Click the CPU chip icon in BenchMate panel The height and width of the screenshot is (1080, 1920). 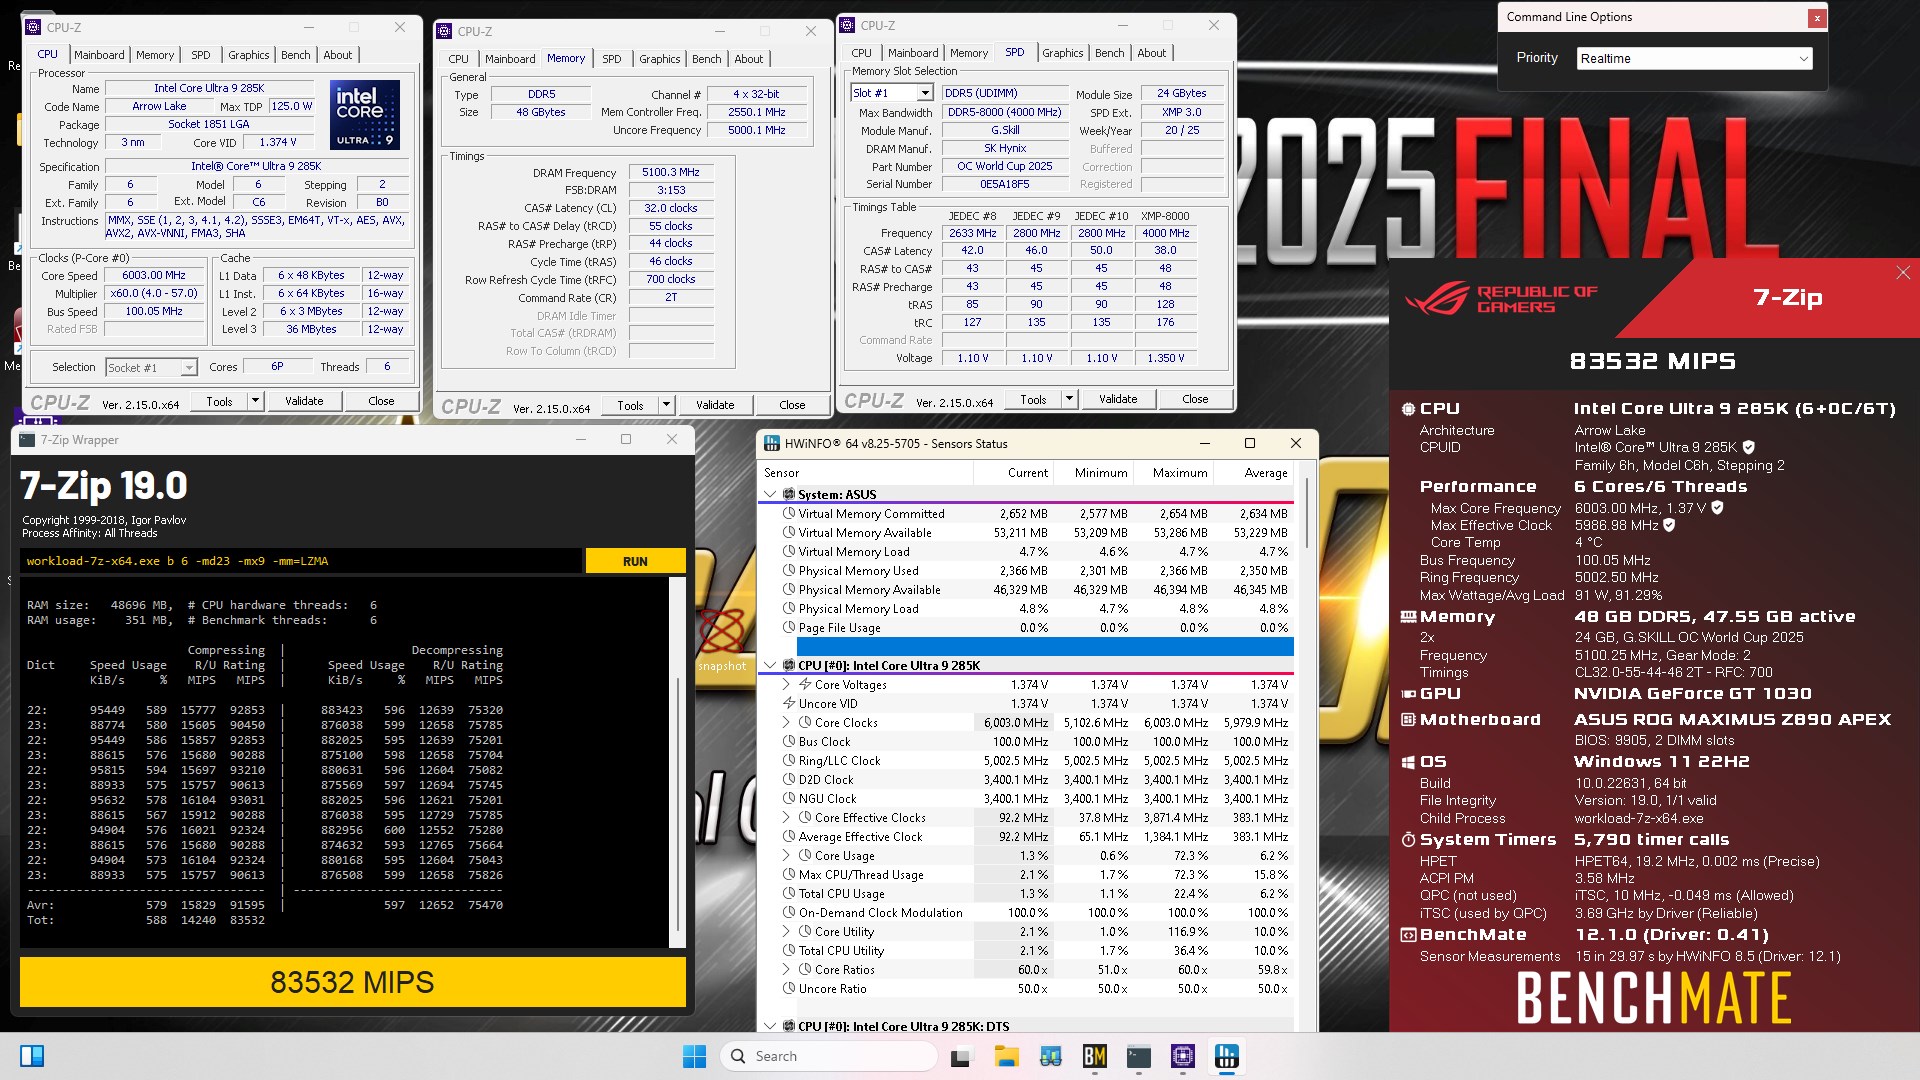1408,409
